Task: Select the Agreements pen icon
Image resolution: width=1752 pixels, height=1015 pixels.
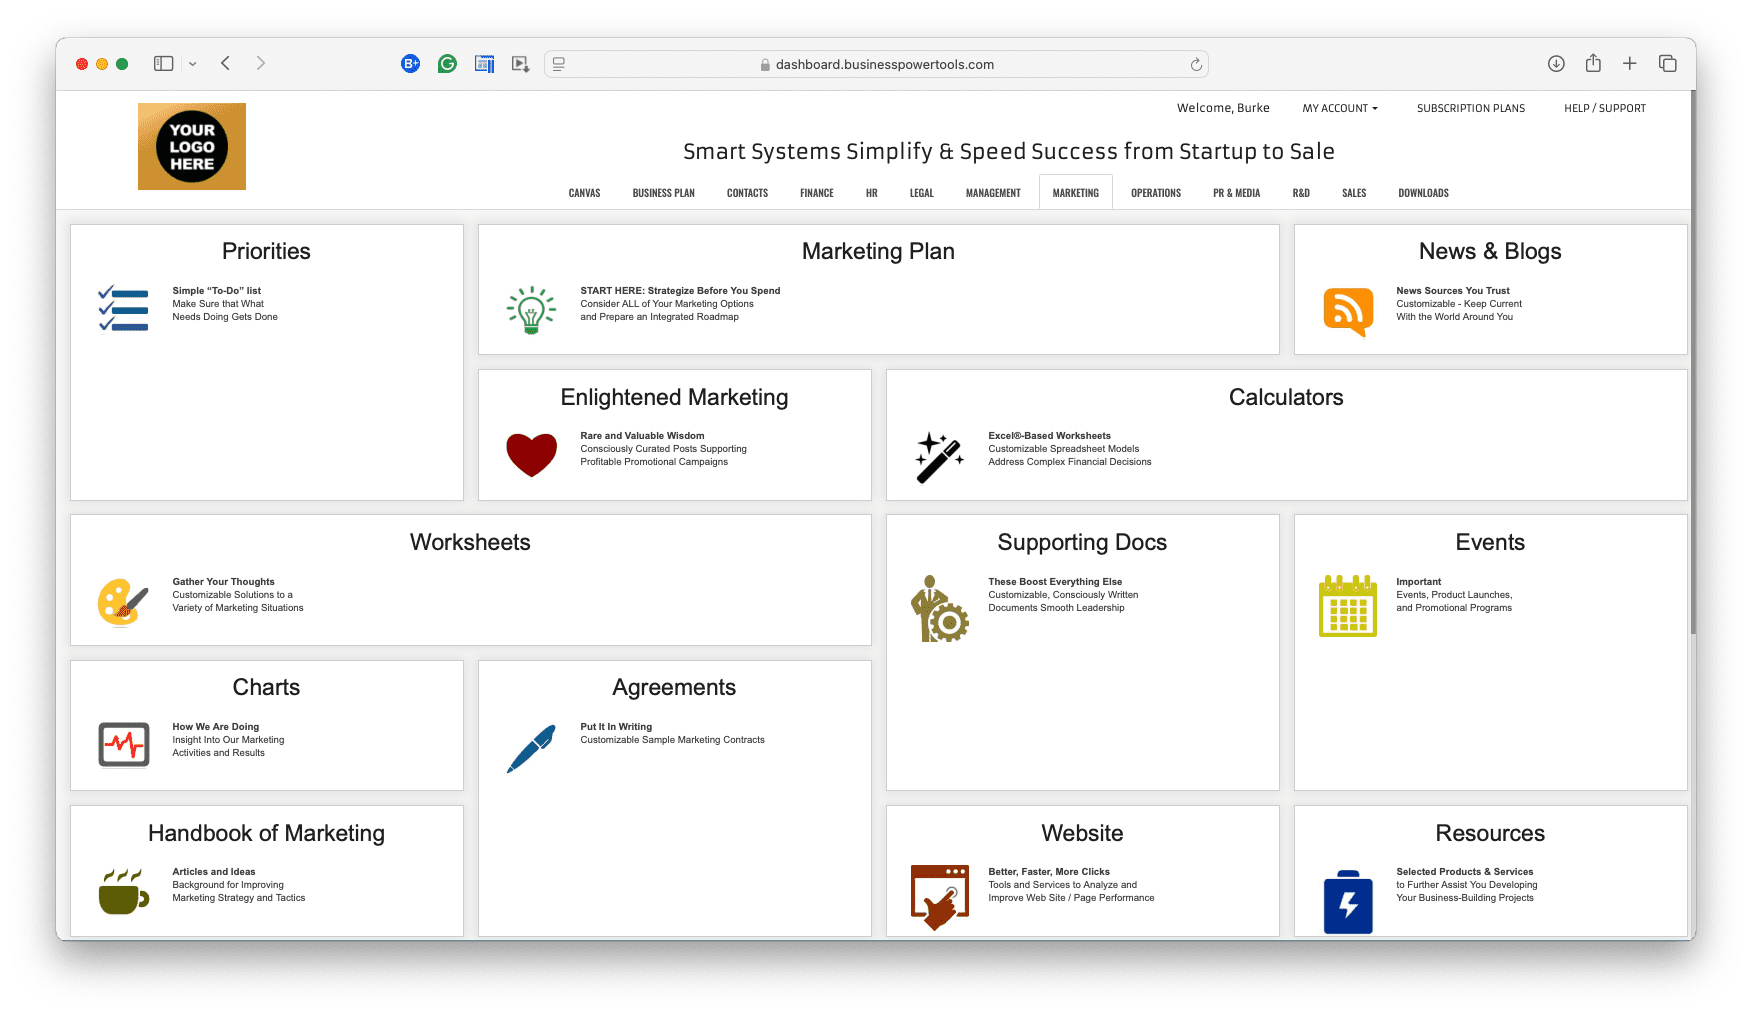Action: [x=531, y=748]
